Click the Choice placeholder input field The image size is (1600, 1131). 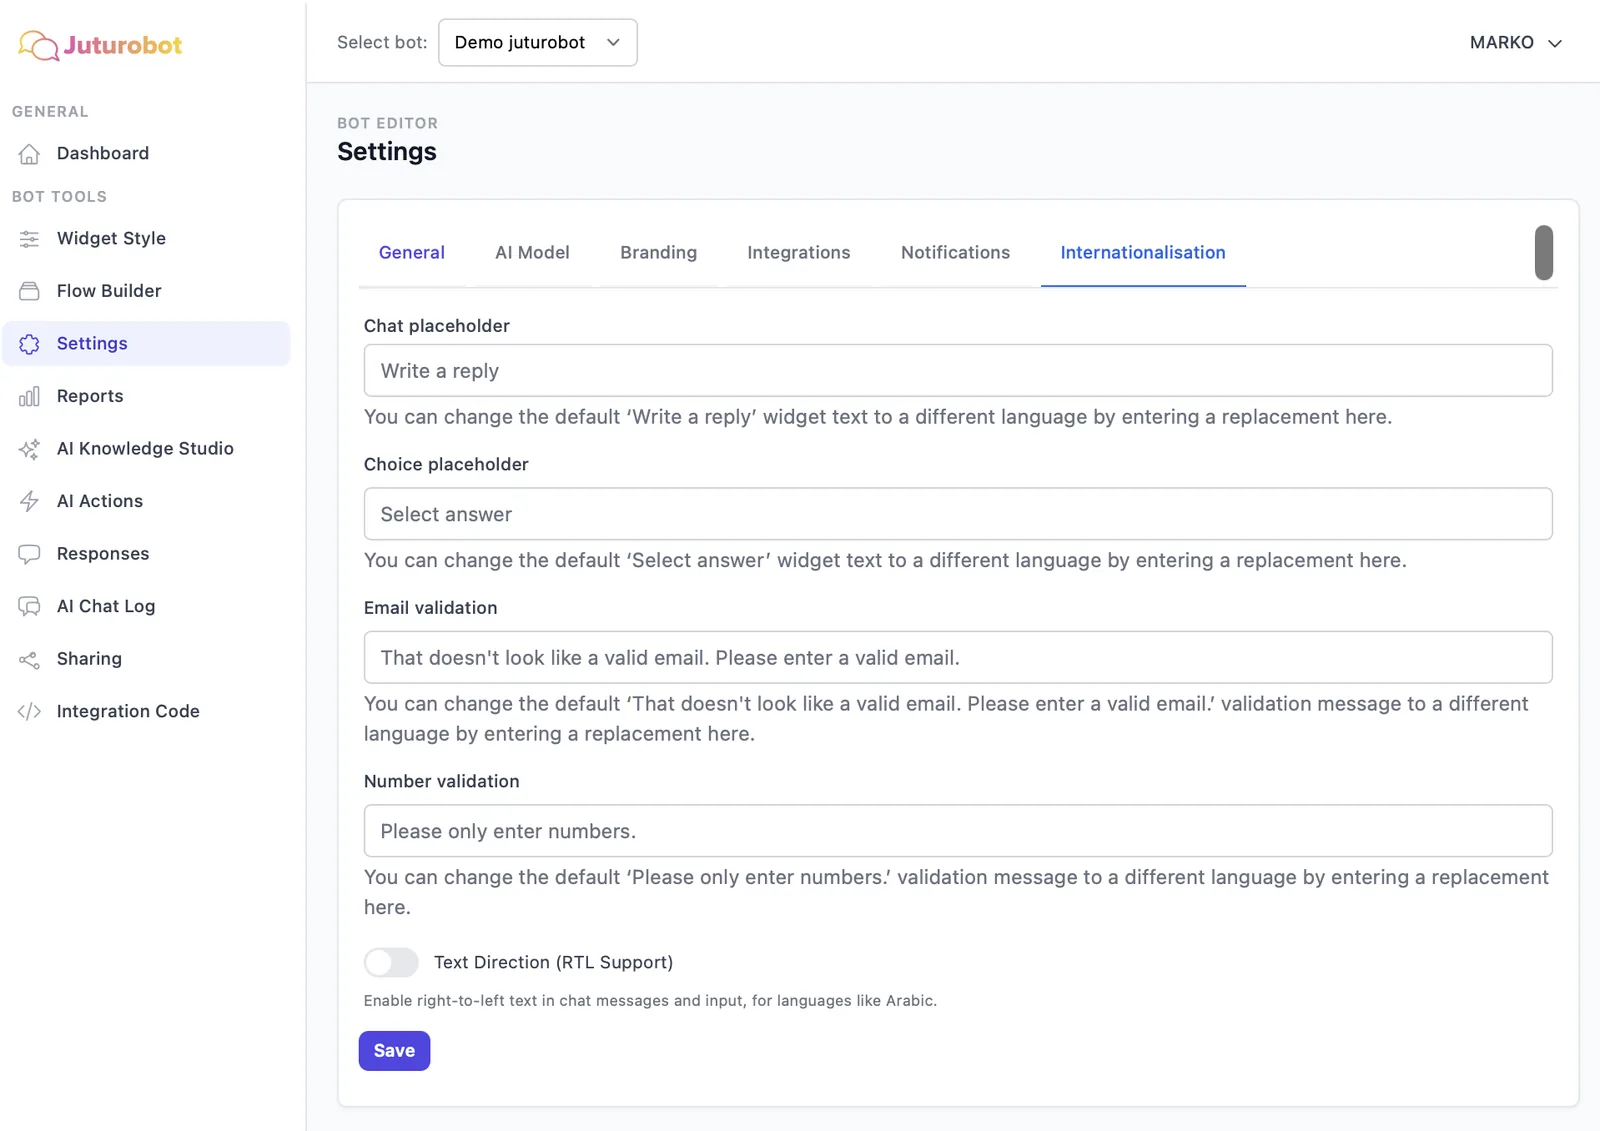pos(958,514)
